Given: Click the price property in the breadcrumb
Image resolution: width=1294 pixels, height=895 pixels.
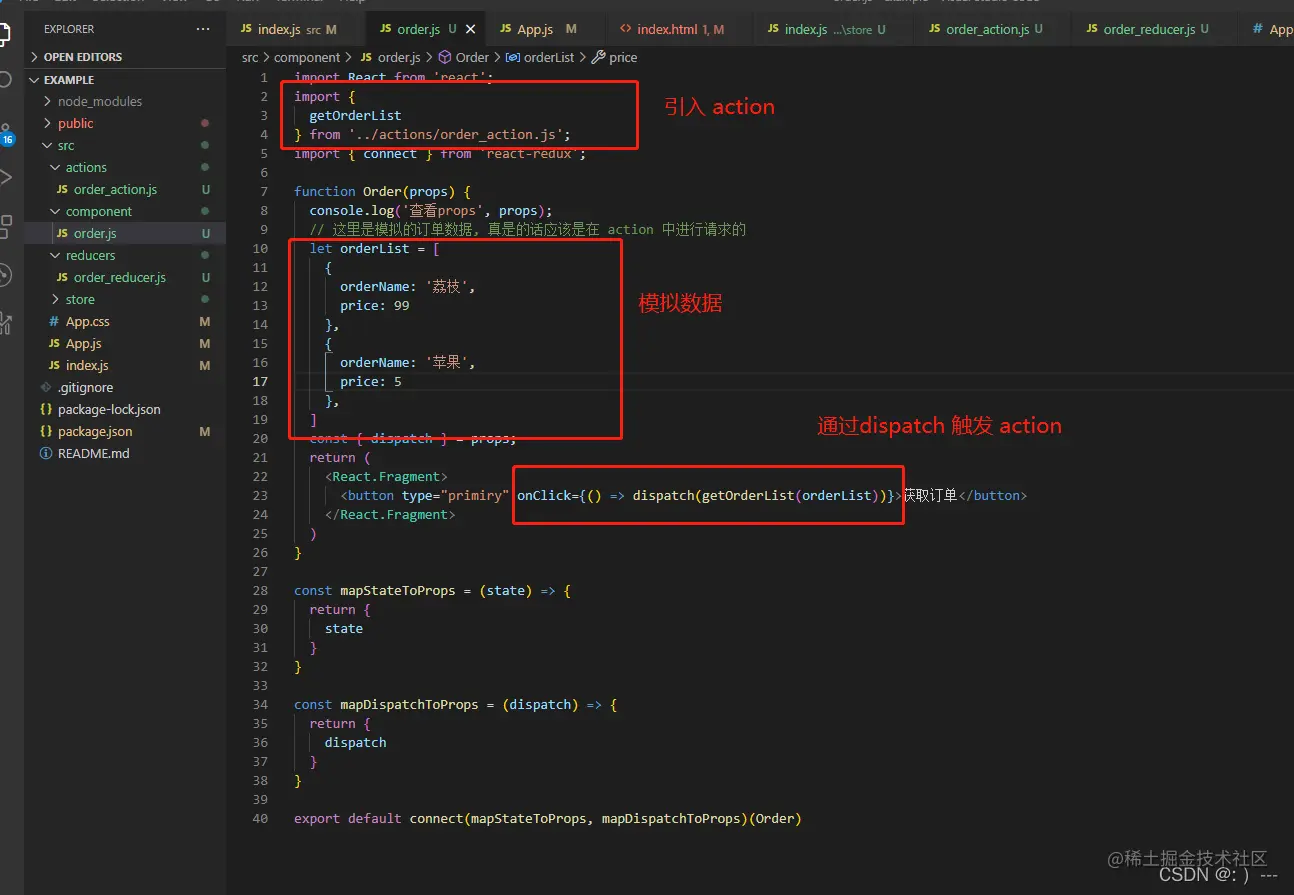Looking at the screenshot, I should tap(615, 57).
